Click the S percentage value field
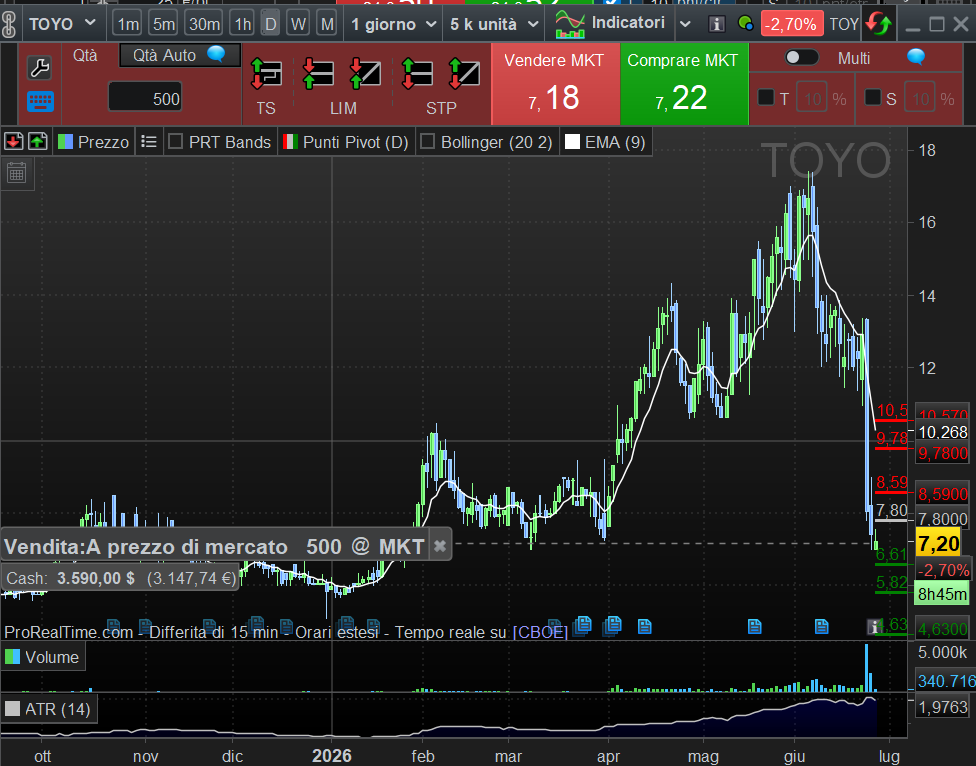This screenshot has height=766, width=976. tap(921, 99)
